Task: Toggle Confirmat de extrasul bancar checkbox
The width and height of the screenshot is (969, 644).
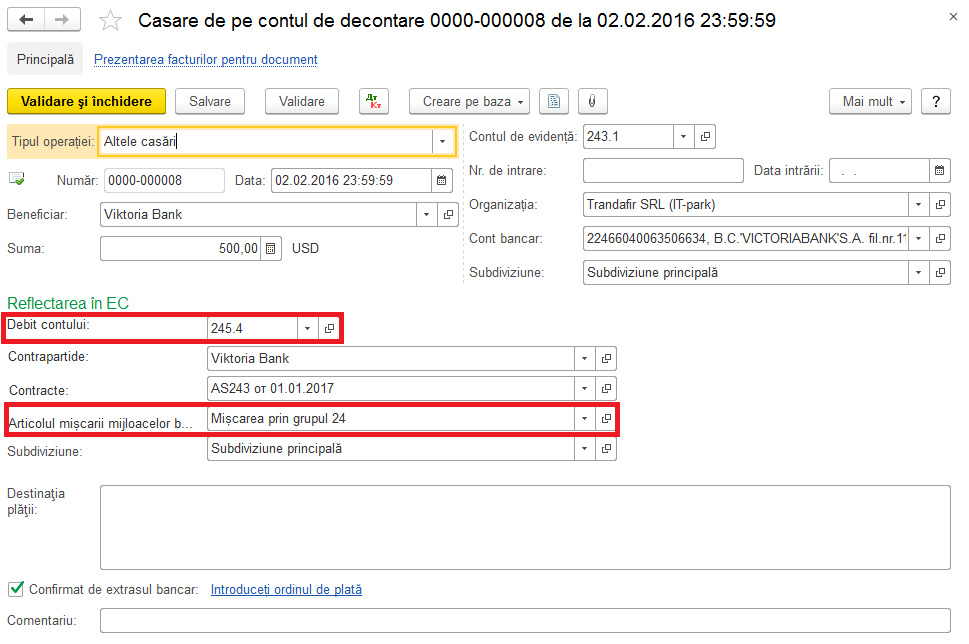Action: (15, 589)
